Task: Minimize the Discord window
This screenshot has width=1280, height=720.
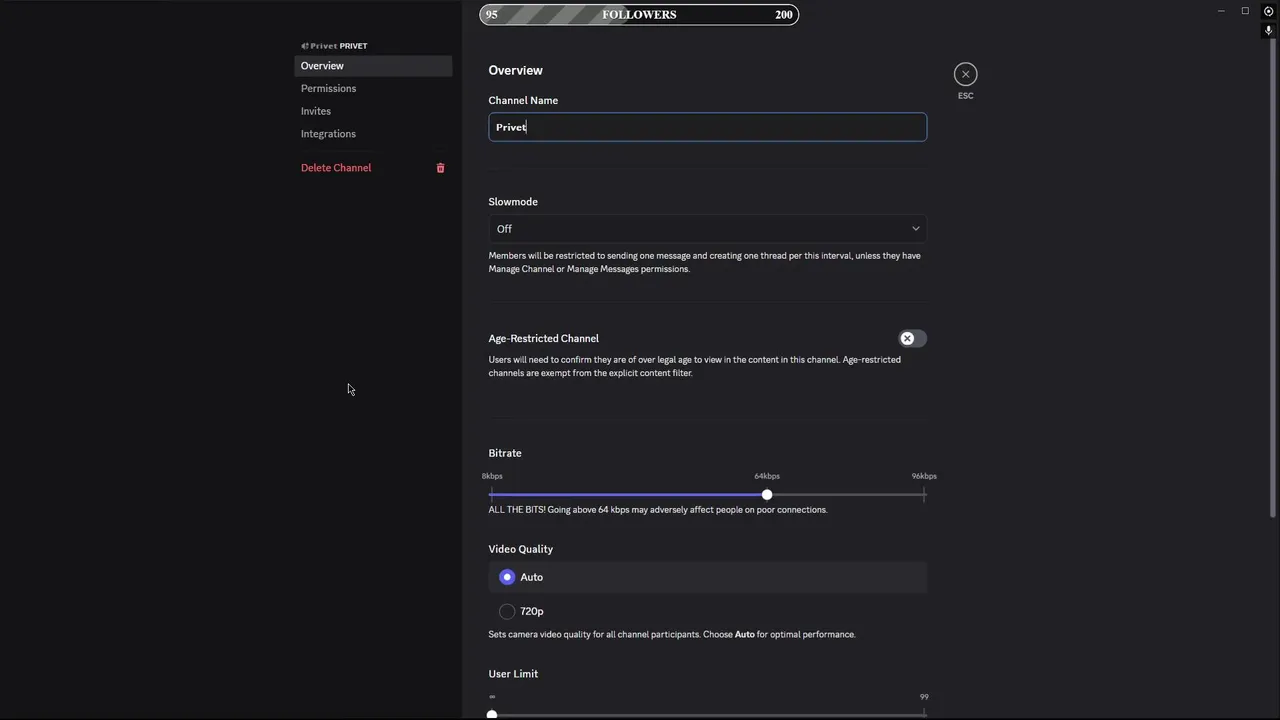Action: point(1221,11)
